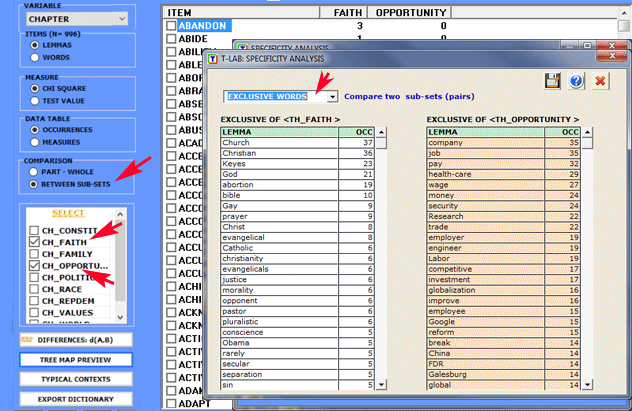Sort by the OPPORTUNITY column header

409,13
